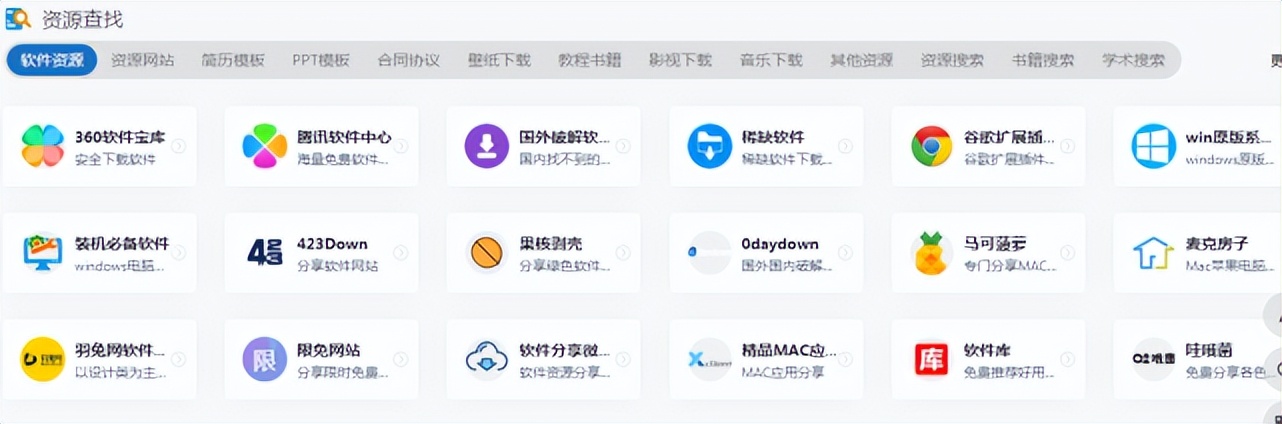The image size is (1282, 424).
Task: Open the 423Down title link
Action: (333, 244)
